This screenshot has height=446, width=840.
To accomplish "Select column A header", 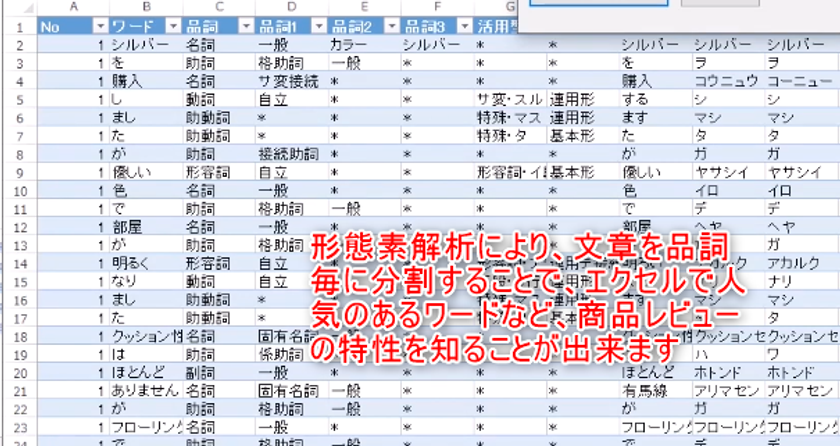I will [x=73, y=7].
